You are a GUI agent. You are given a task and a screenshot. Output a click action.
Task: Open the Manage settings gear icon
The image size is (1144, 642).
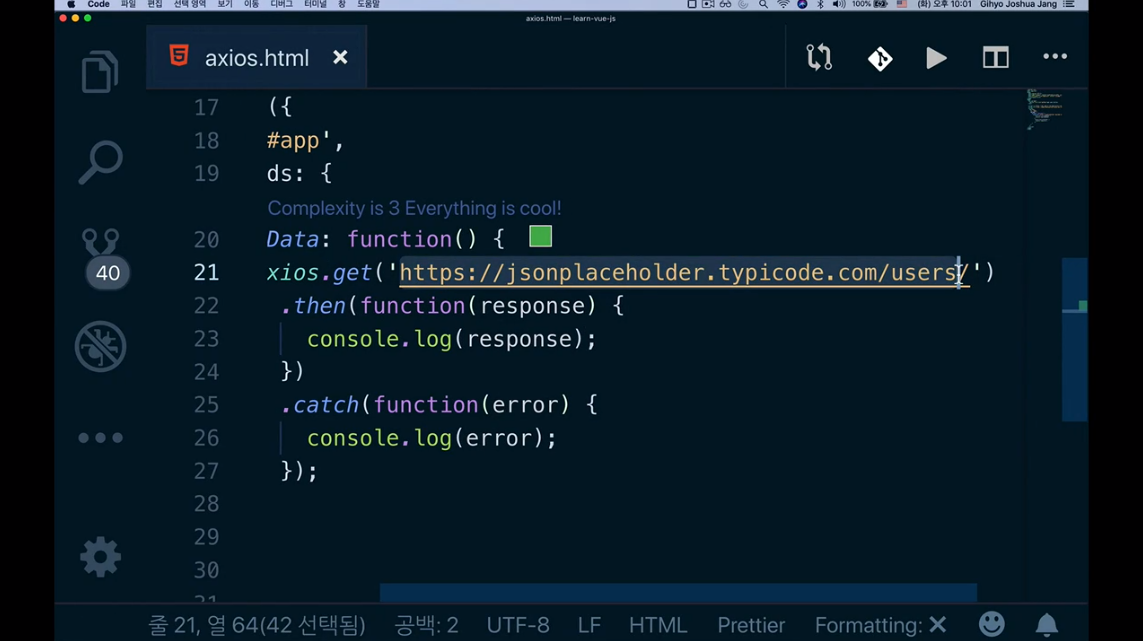(x=100, y=557)
